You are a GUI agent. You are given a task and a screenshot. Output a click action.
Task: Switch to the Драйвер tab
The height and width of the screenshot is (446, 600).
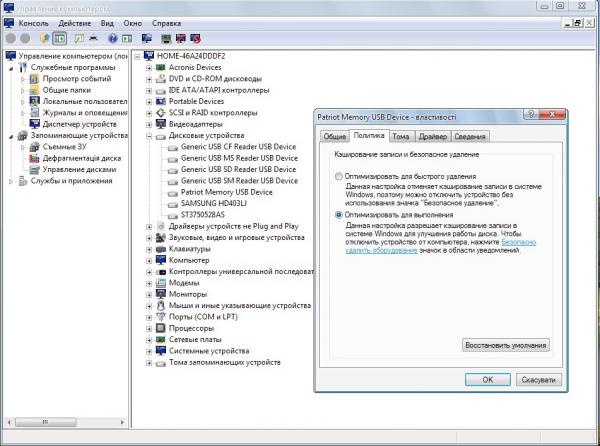tap(433, 137)
